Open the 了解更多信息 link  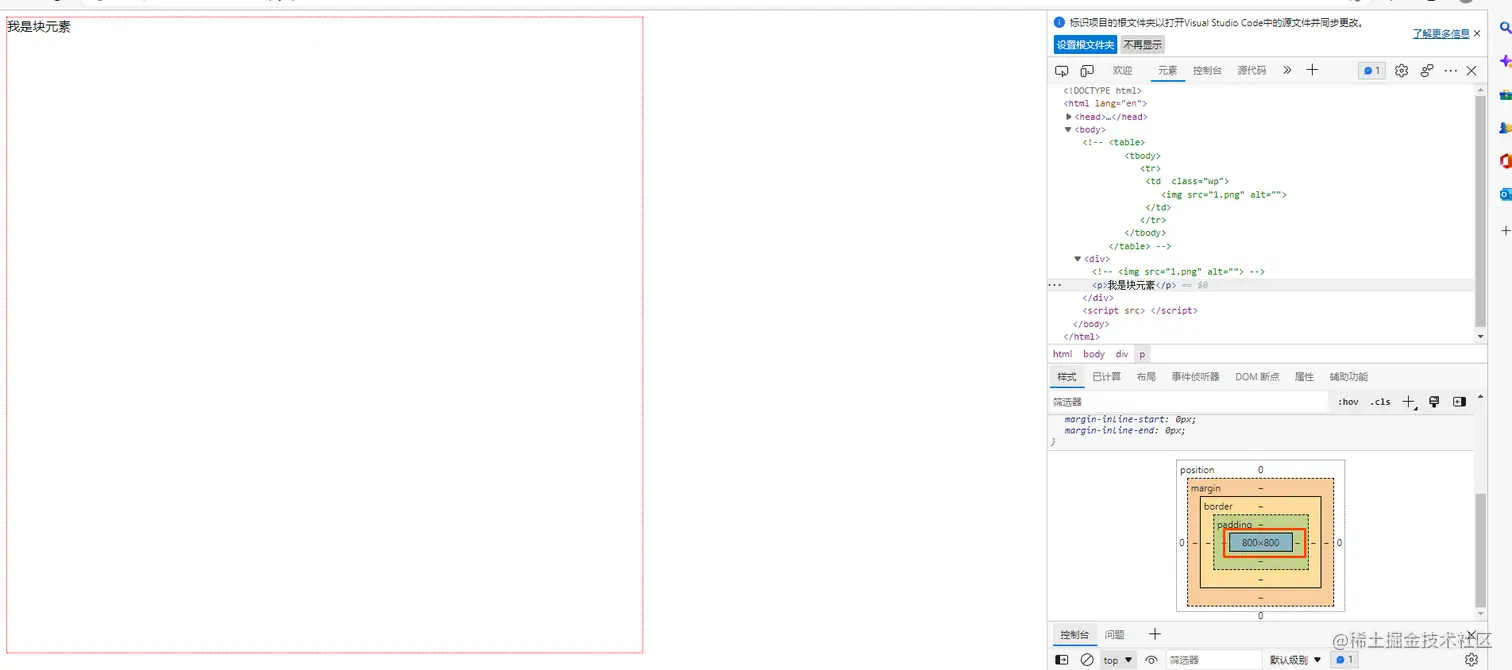click(1441, 34)
